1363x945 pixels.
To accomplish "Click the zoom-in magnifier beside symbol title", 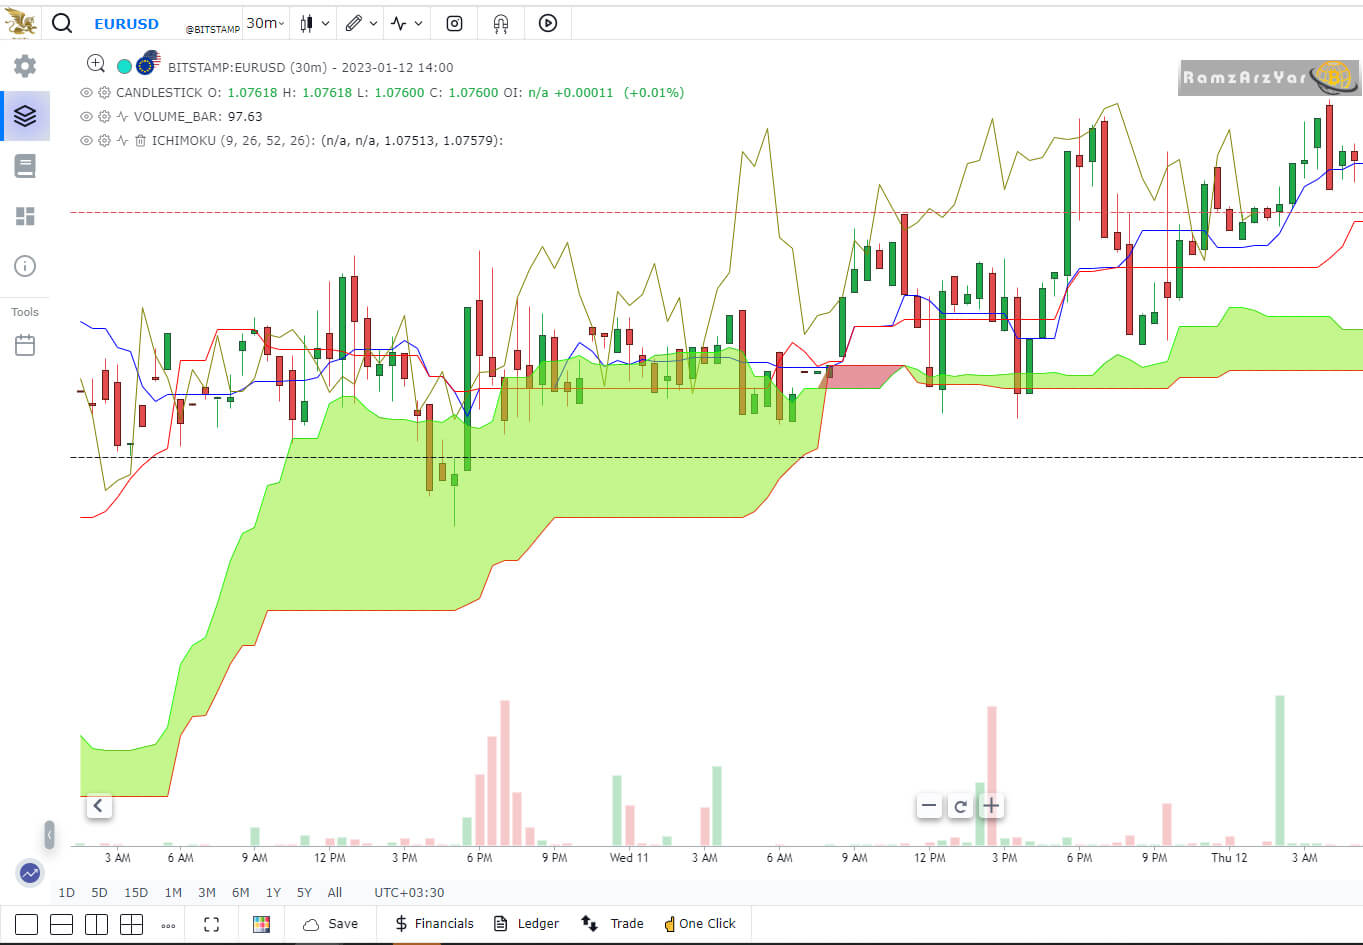I will click(96, 64).
